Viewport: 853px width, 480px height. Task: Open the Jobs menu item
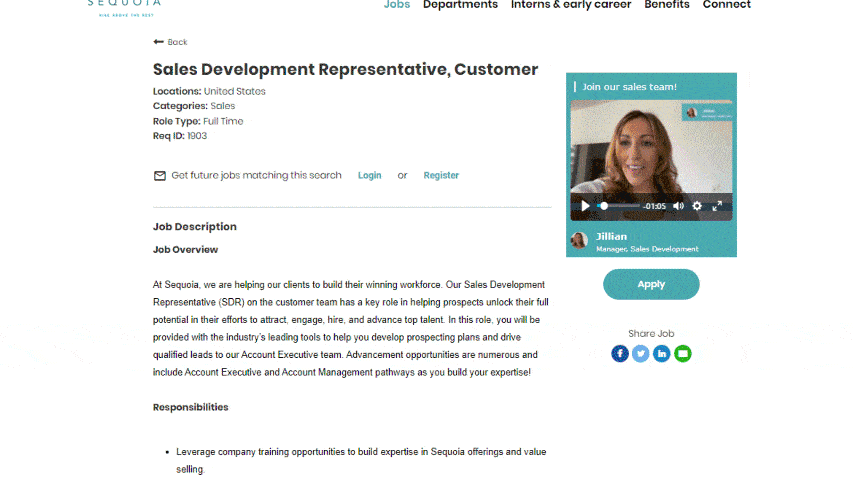397,5
